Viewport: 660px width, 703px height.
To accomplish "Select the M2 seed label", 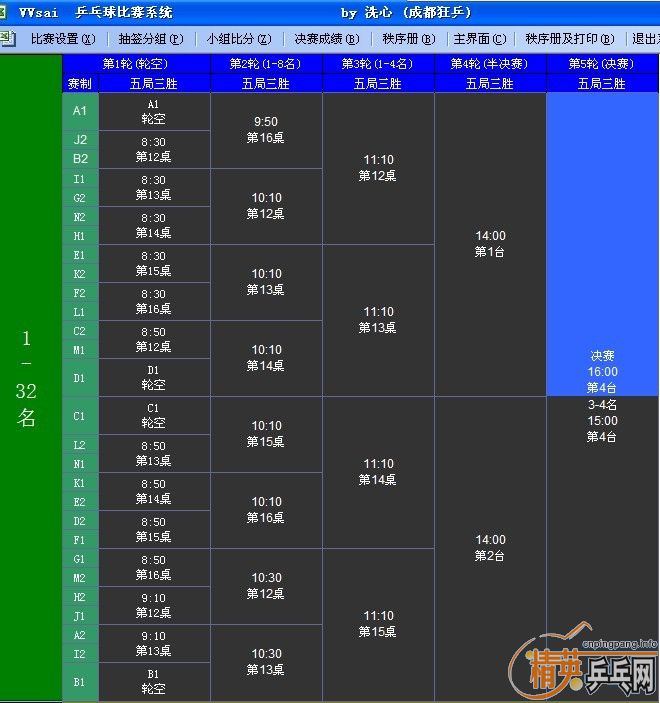I will pyautogui.click(x=80, y=578).
